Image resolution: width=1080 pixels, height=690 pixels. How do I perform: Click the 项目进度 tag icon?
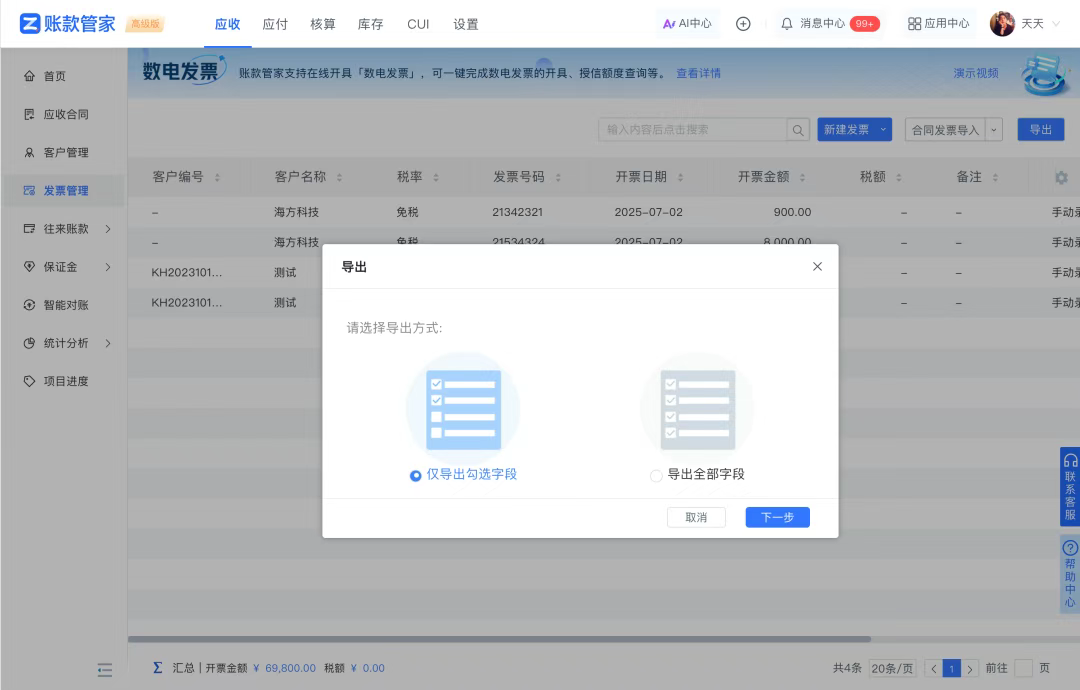pyautogui.click(x=29, y=381)
